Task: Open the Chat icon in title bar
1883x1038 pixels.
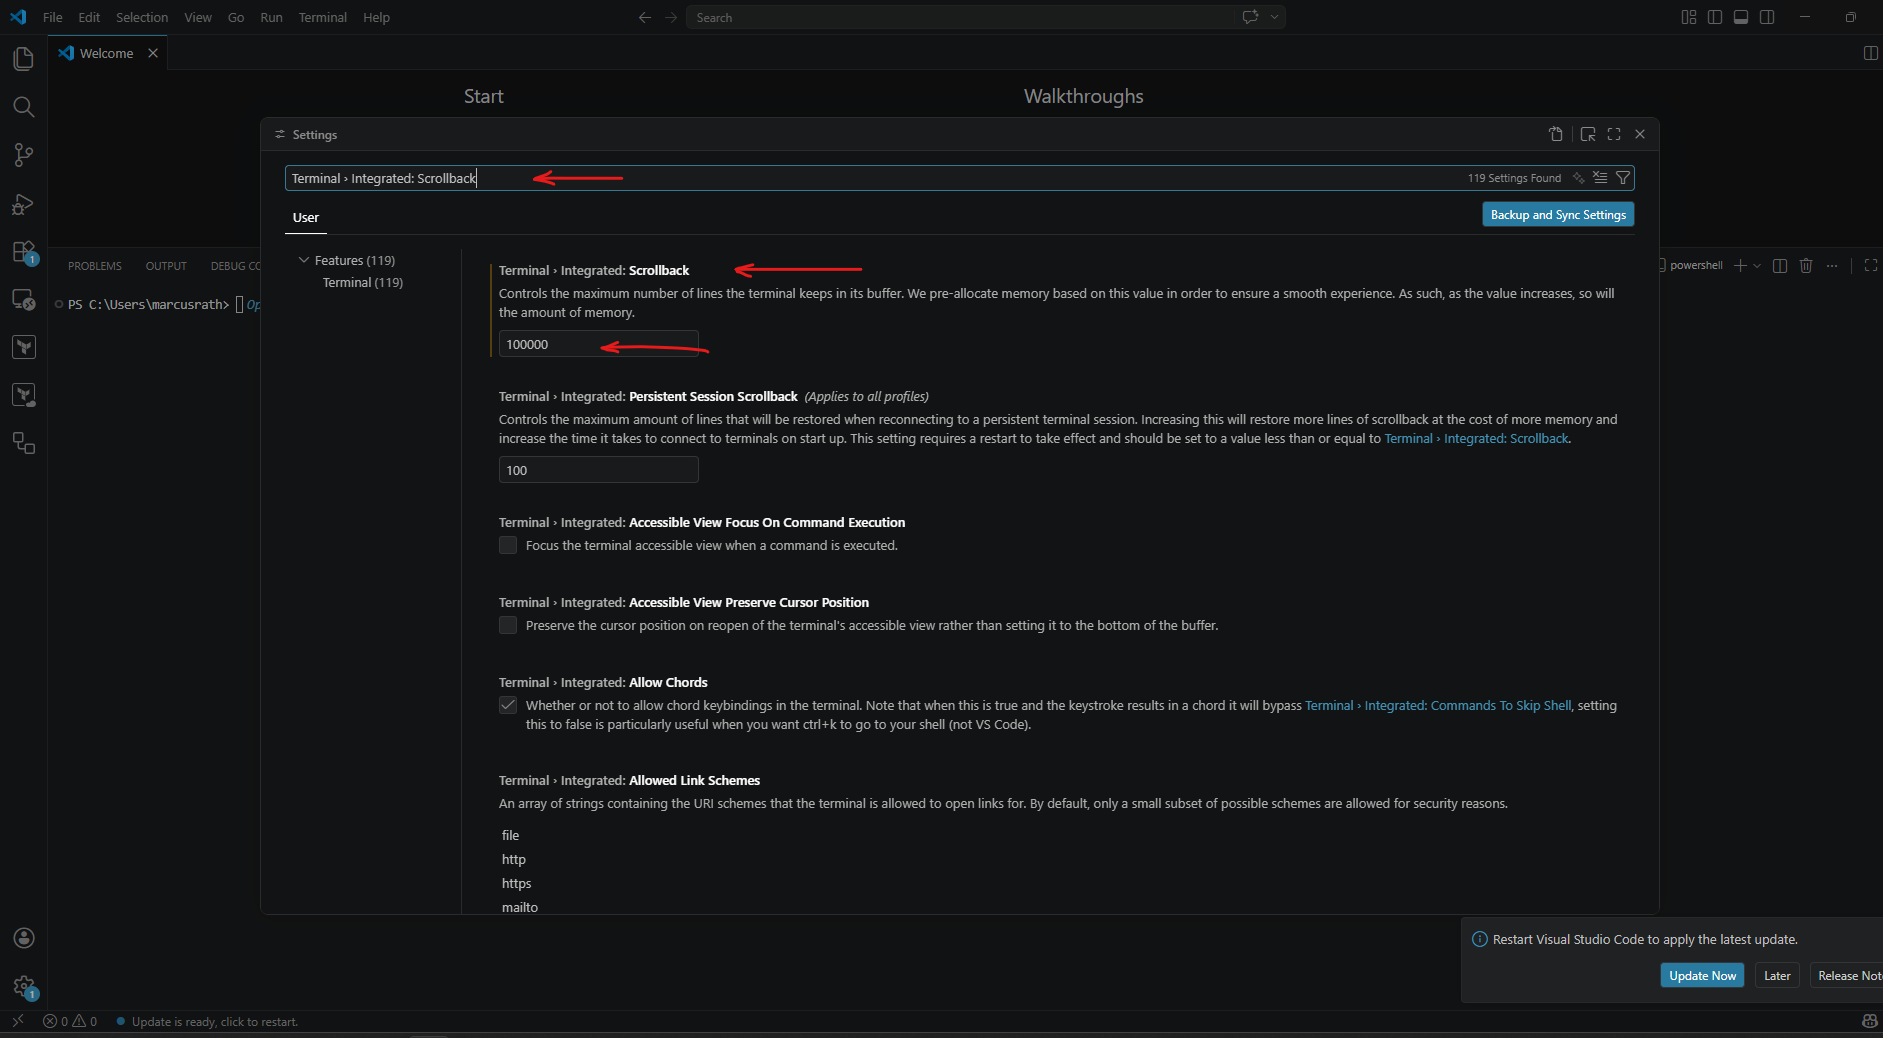Action: [1250, 17]
